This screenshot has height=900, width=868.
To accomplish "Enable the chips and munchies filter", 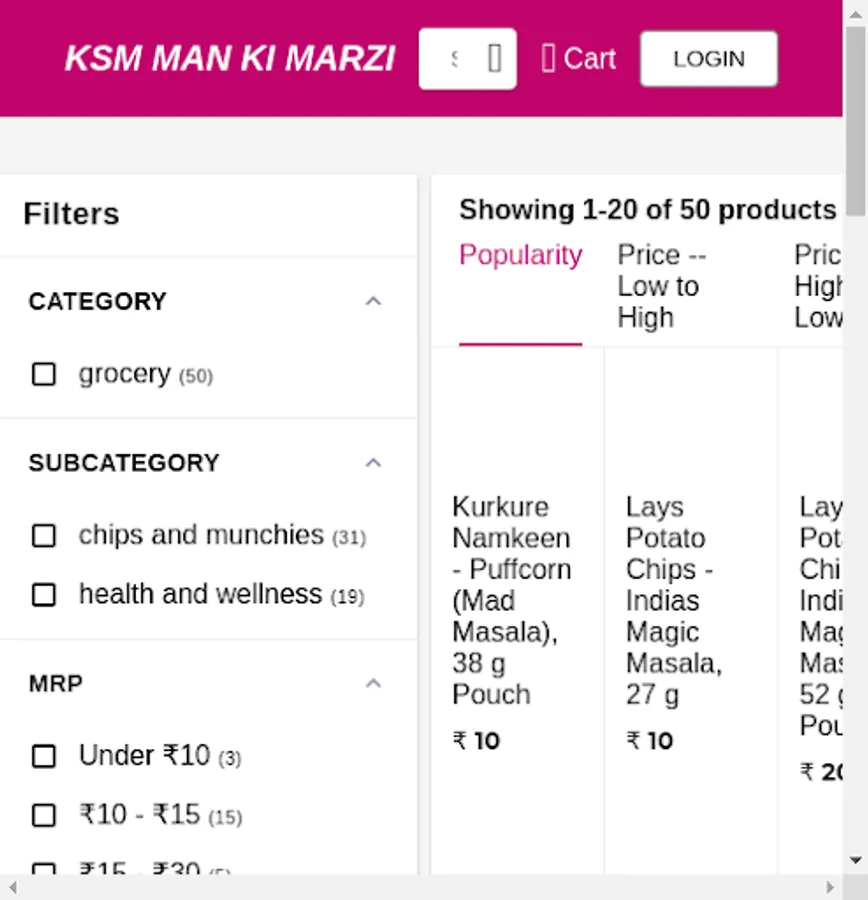I will (x=44, y=536).
